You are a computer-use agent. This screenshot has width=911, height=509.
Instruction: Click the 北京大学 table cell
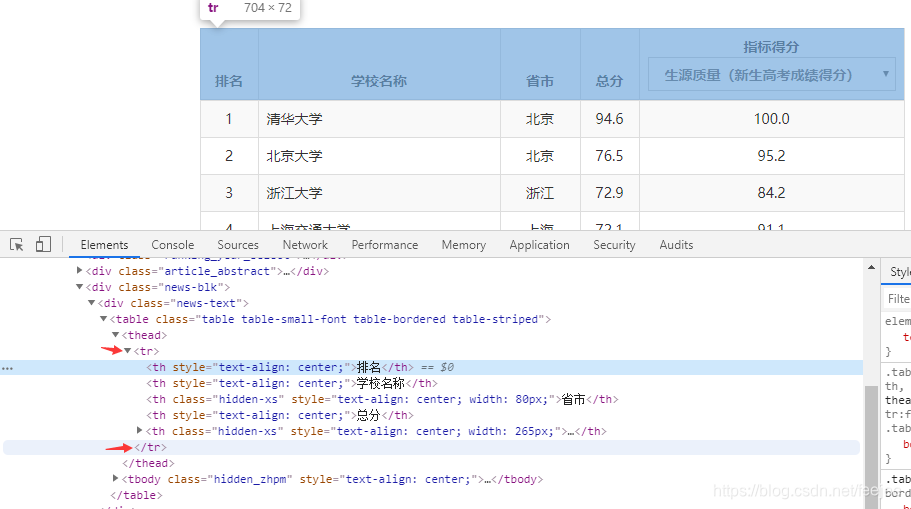(379, 156)
